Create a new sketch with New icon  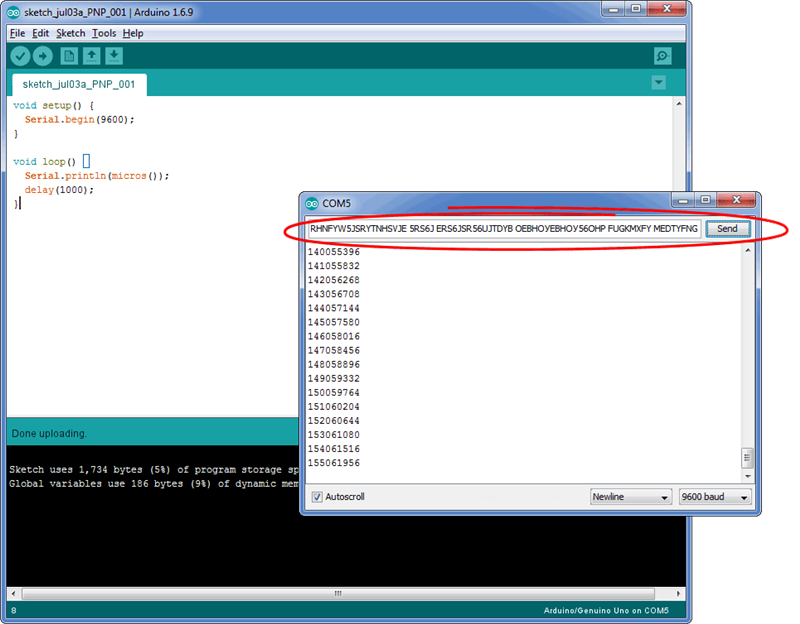click(x=69, y=56)
